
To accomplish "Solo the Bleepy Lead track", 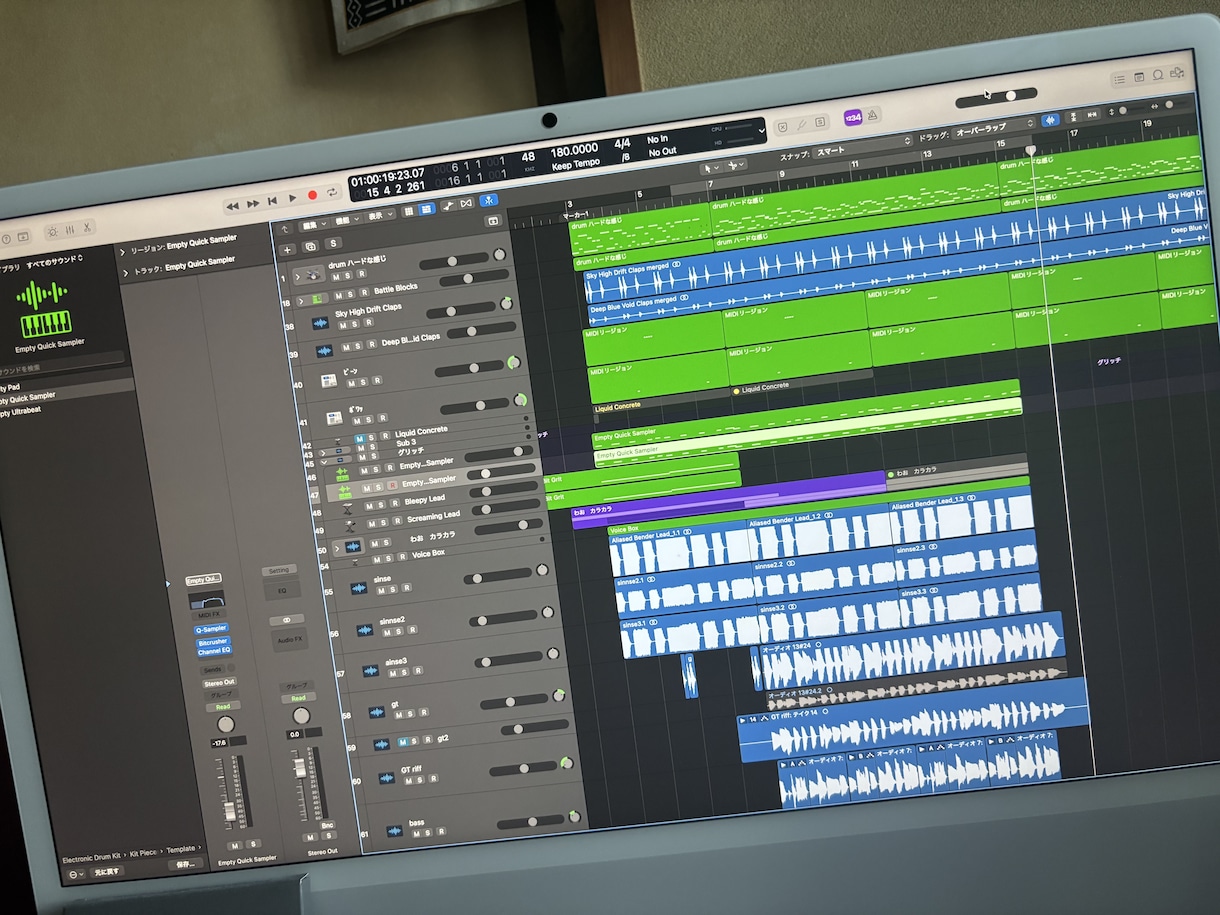I will [x=381, y=506].
